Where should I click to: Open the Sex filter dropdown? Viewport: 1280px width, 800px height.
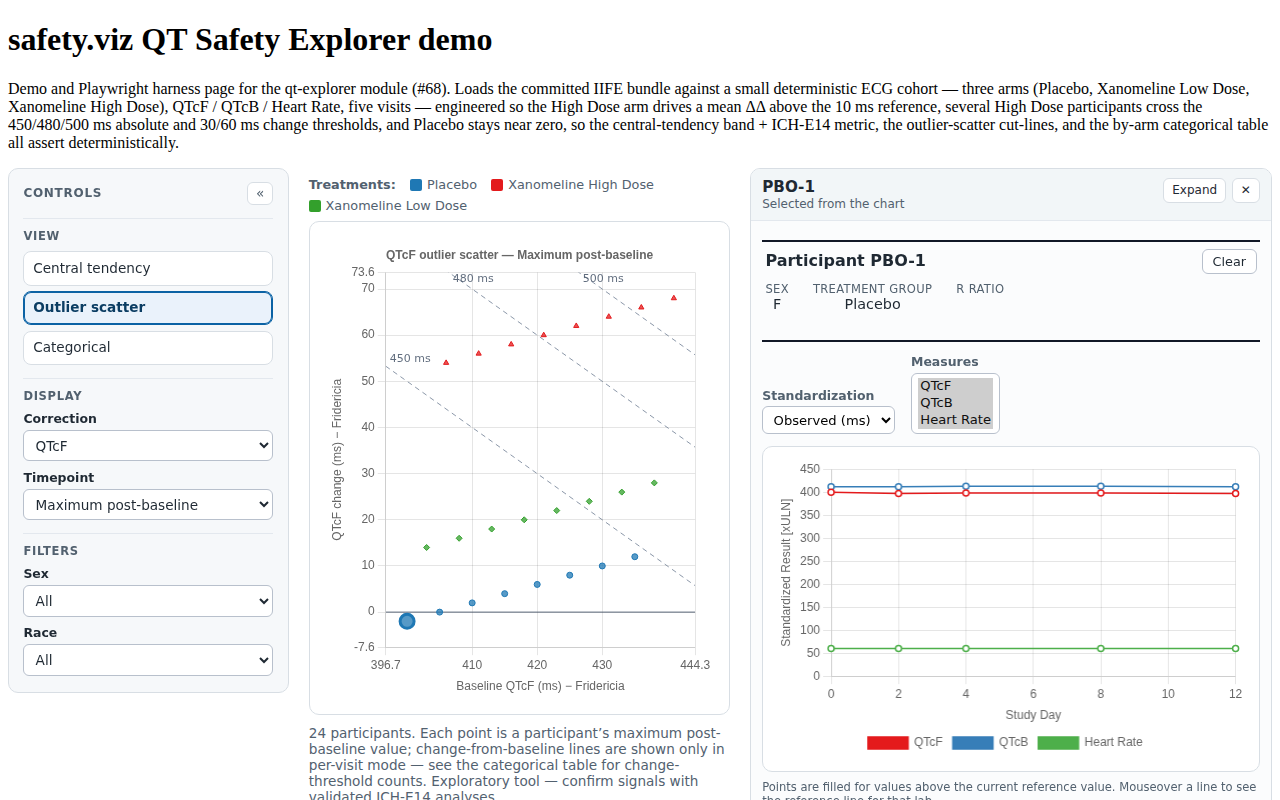point(148,601)
